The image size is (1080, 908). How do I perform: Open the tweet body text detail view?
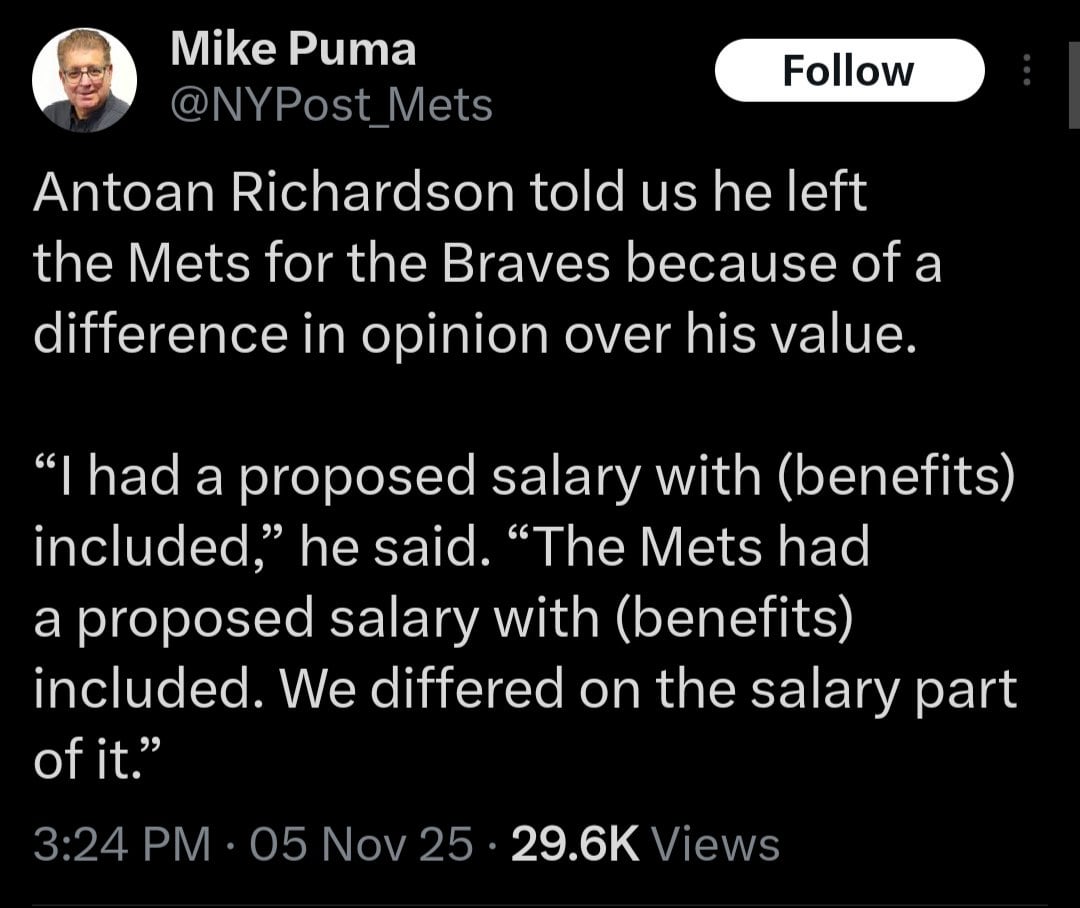pos(480,260)
